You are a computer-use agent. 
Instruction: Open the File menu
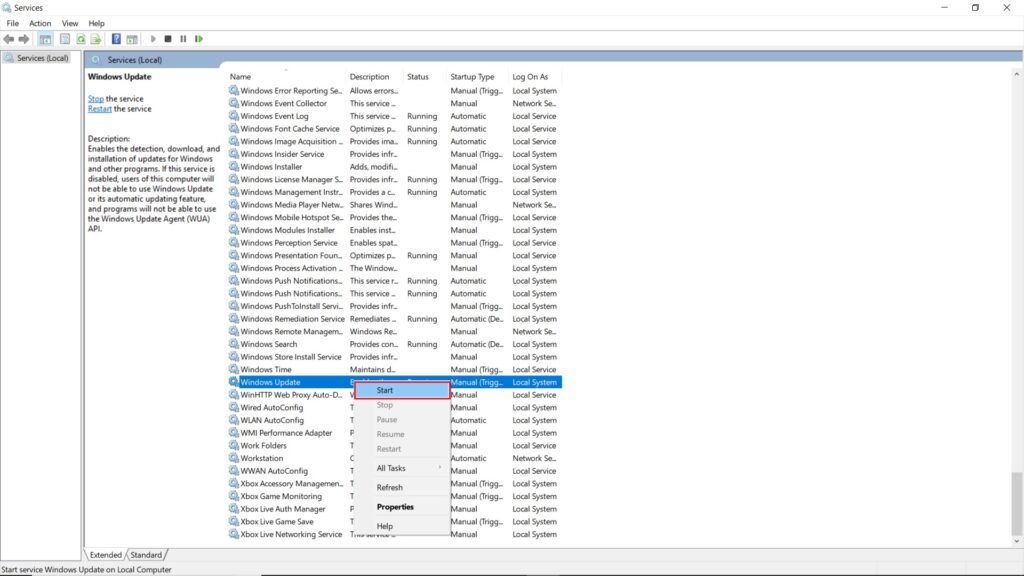(12, 23)
